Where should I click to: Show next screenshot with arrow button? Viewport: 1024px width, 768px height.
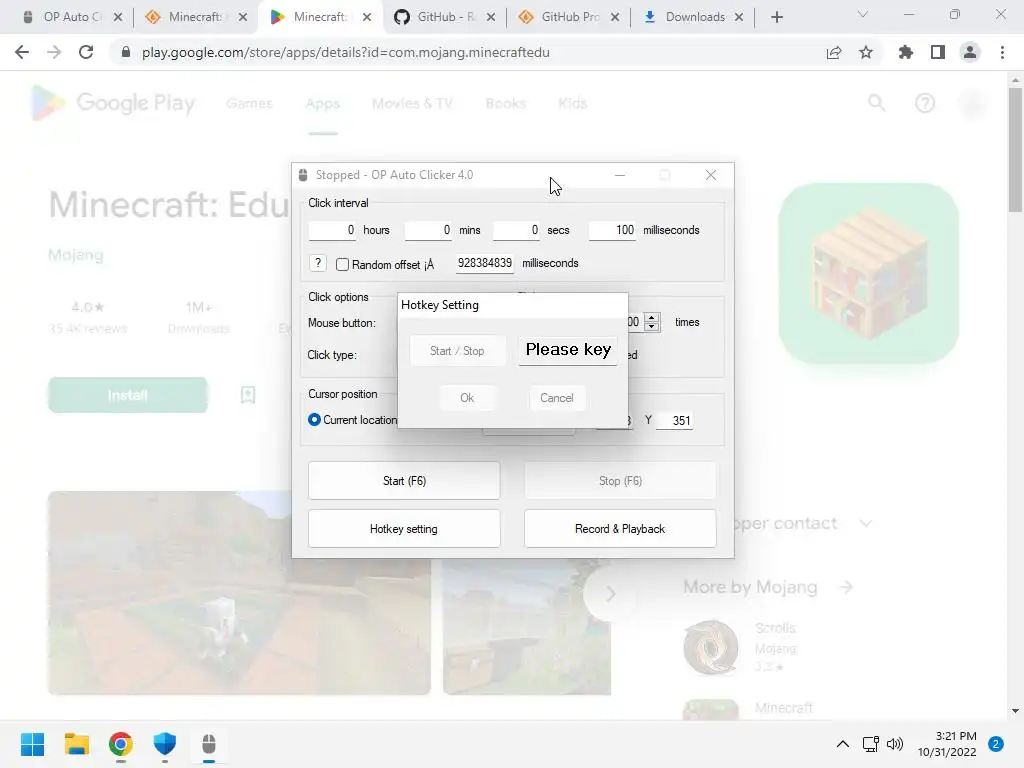(x=610, y=594)
